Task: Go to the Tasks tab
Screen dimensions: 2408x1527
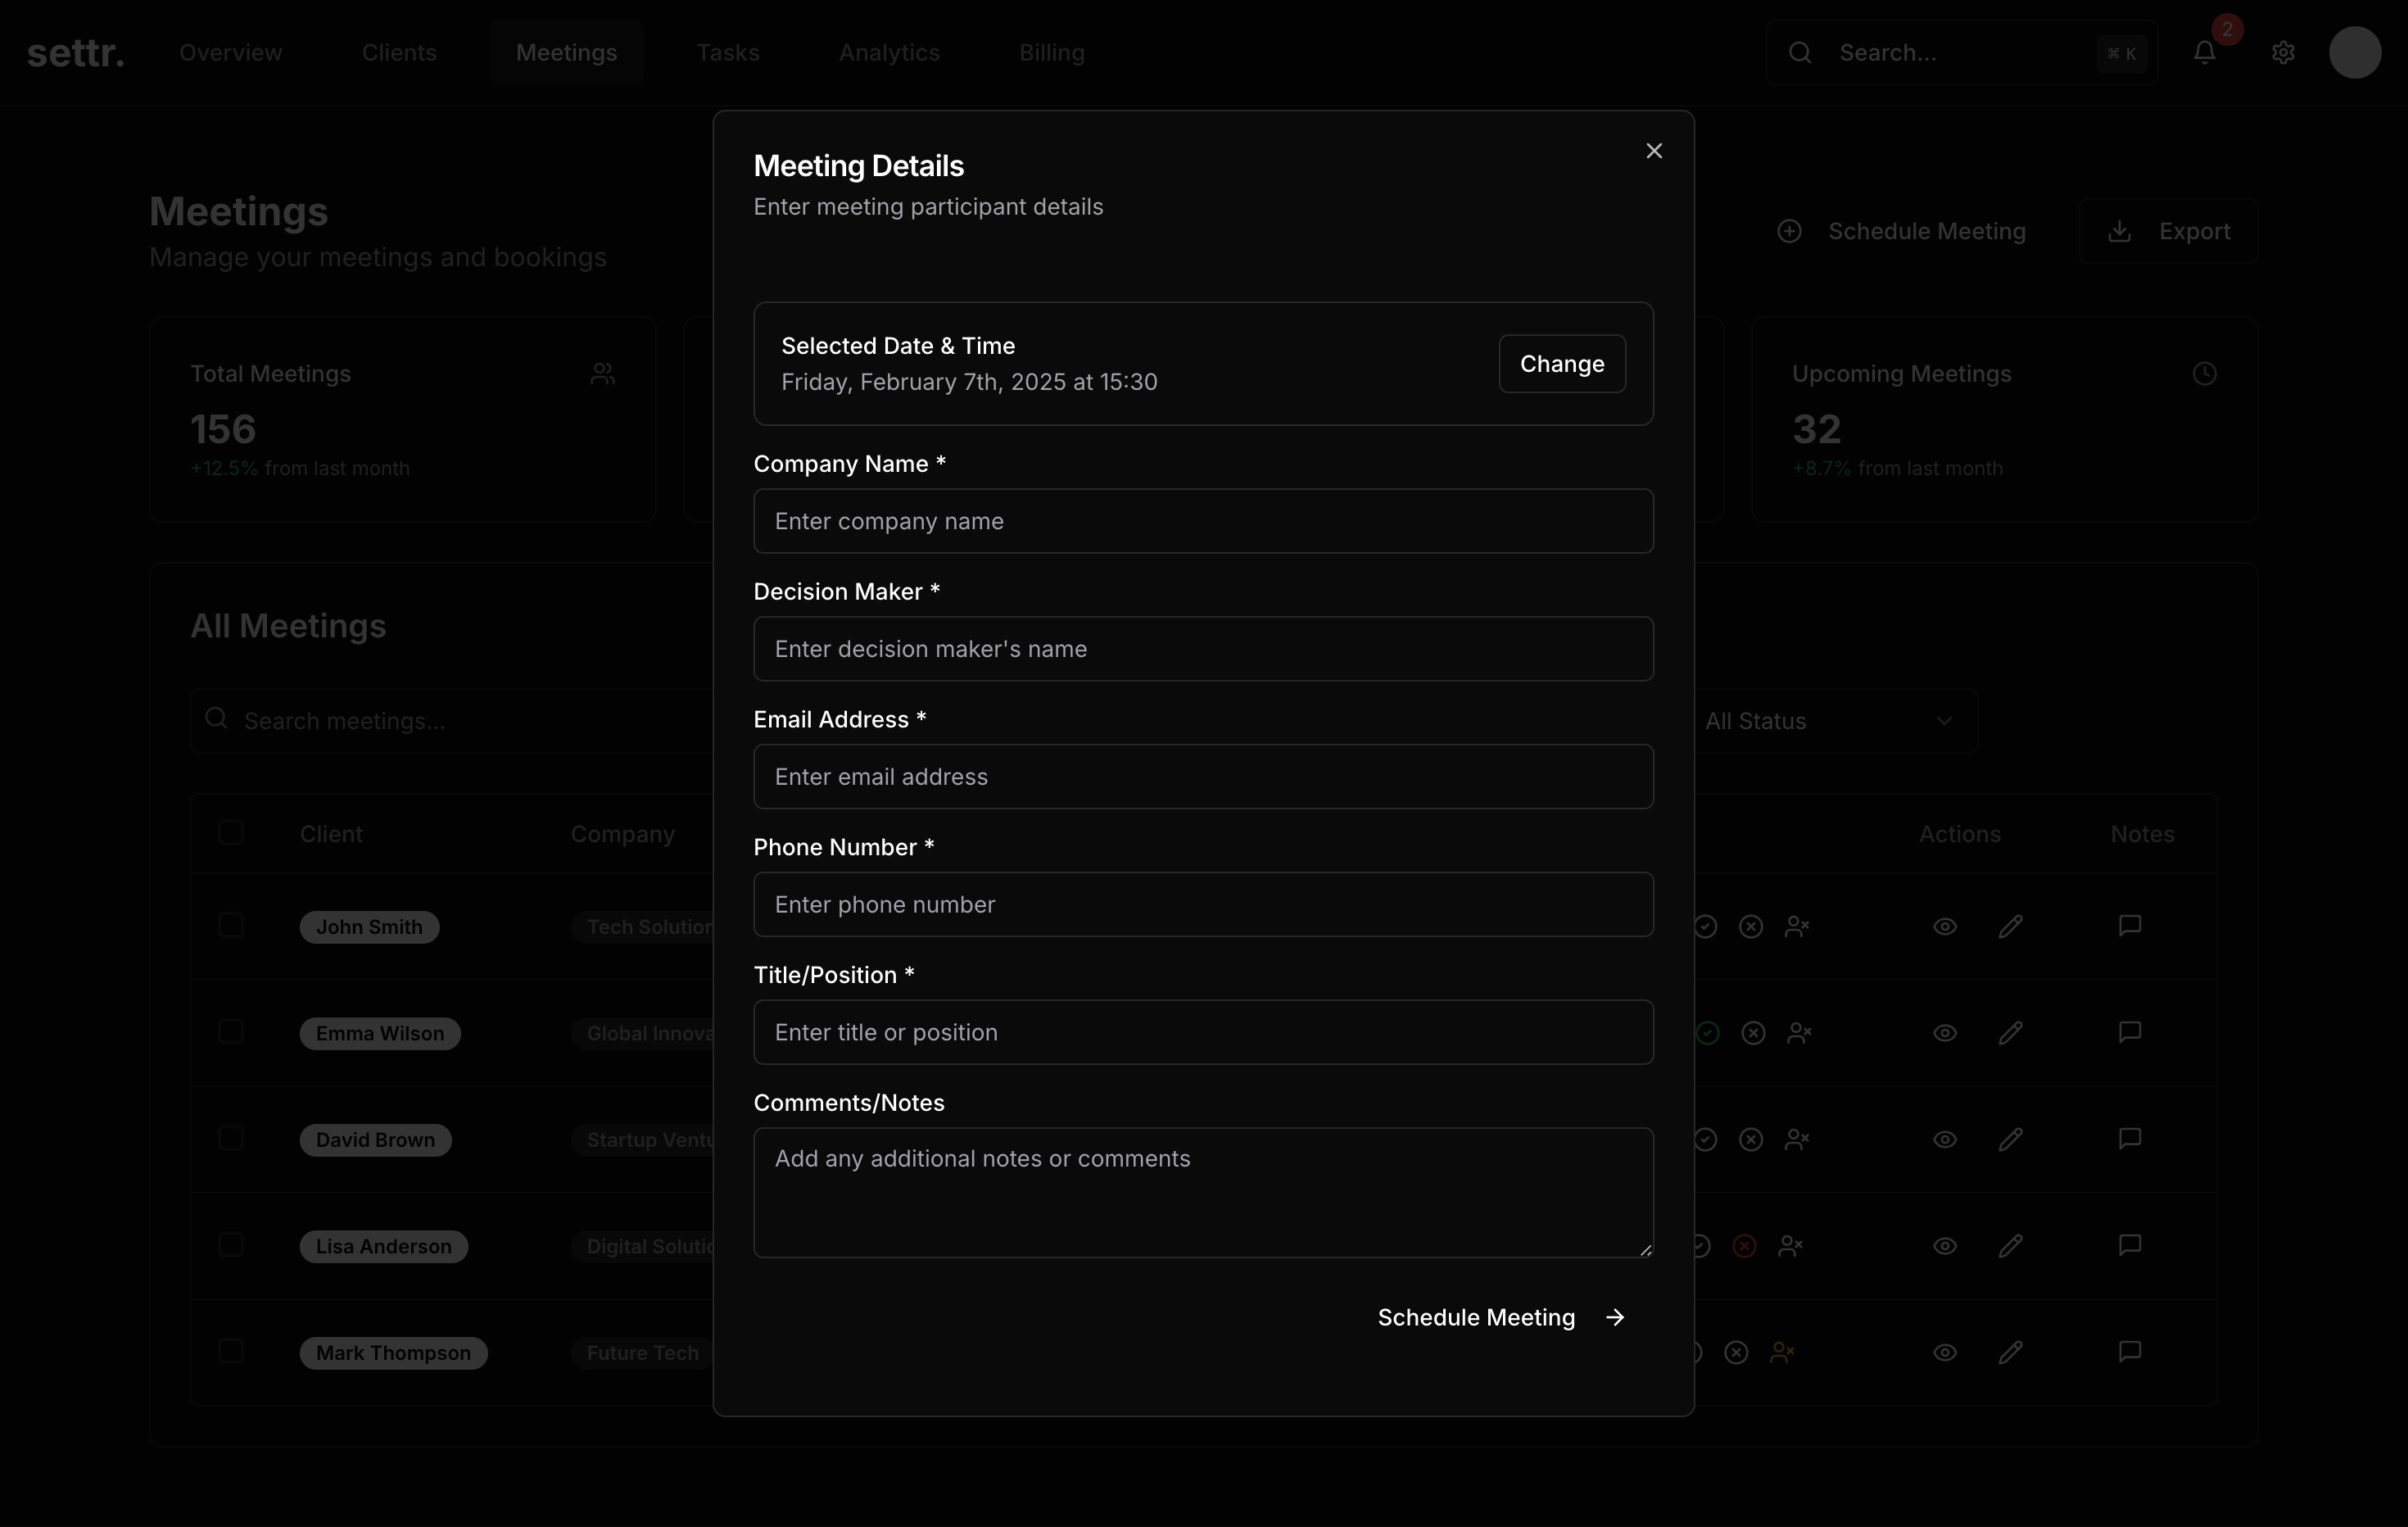Action: 728,53
